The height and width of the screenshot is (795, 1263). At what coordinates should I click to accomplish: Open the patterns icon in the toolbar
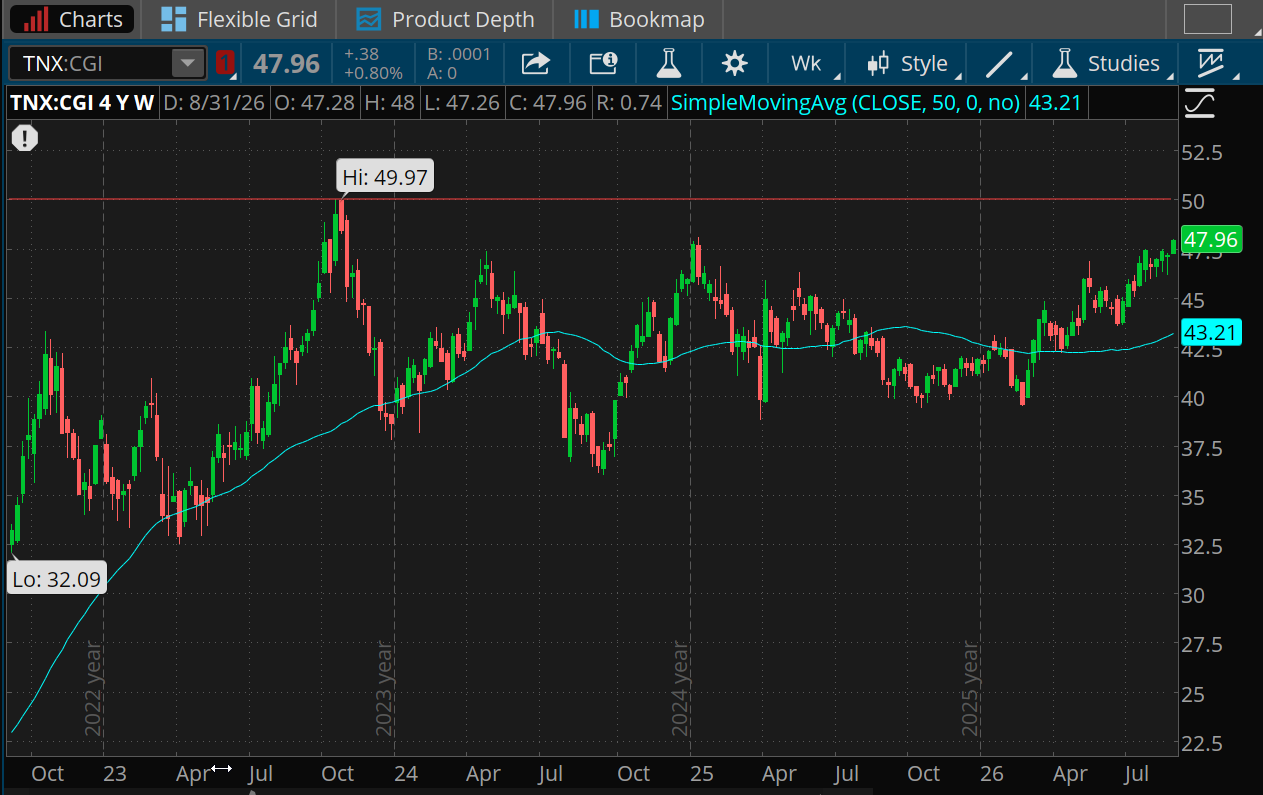(1212, 64)
